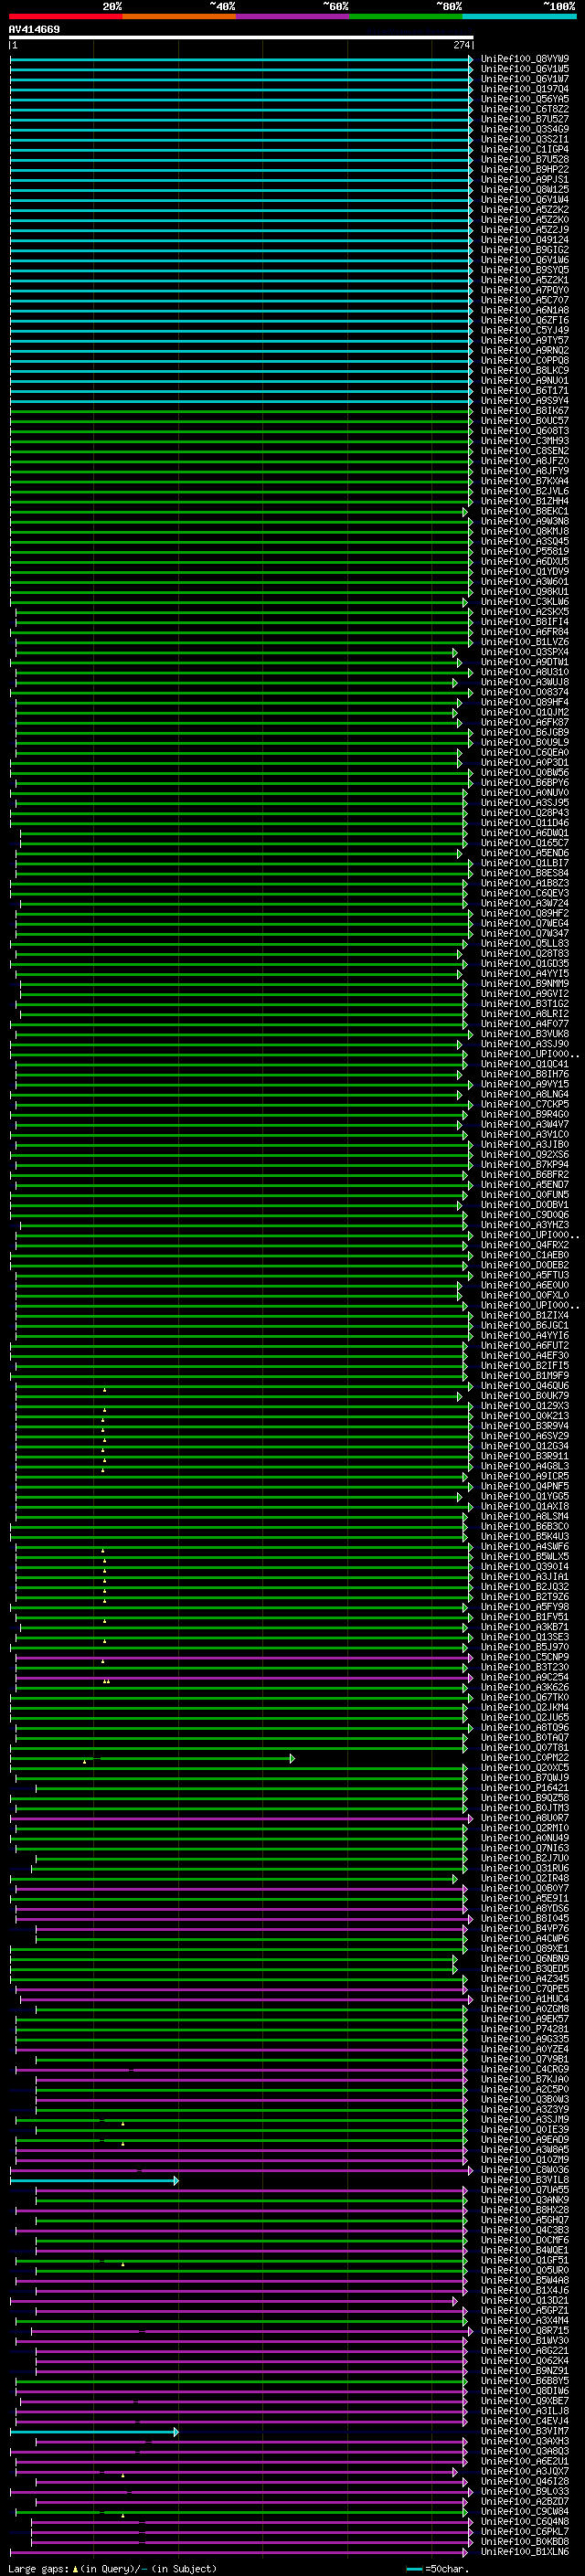This screenshot has width=585, height=2576.
Task: Select label UniRef100_C7CKP5
Action: pos(525,1104)
